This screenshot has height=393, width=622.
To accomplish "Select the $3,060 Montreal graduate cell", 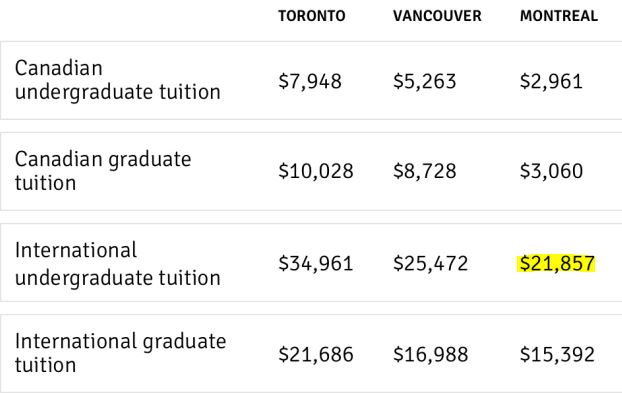I will point(551,172).
